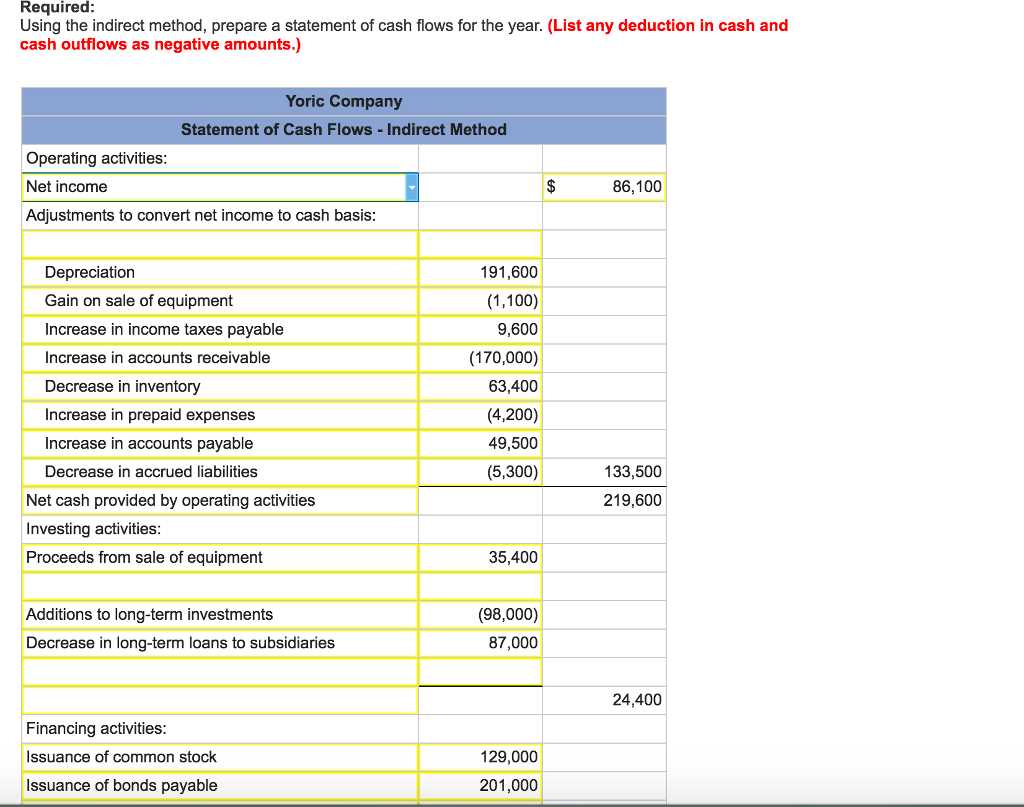This screenshot has height=807, width=1024.
Task: Click empty amount cell below 87,000
Action: (480, 672)
